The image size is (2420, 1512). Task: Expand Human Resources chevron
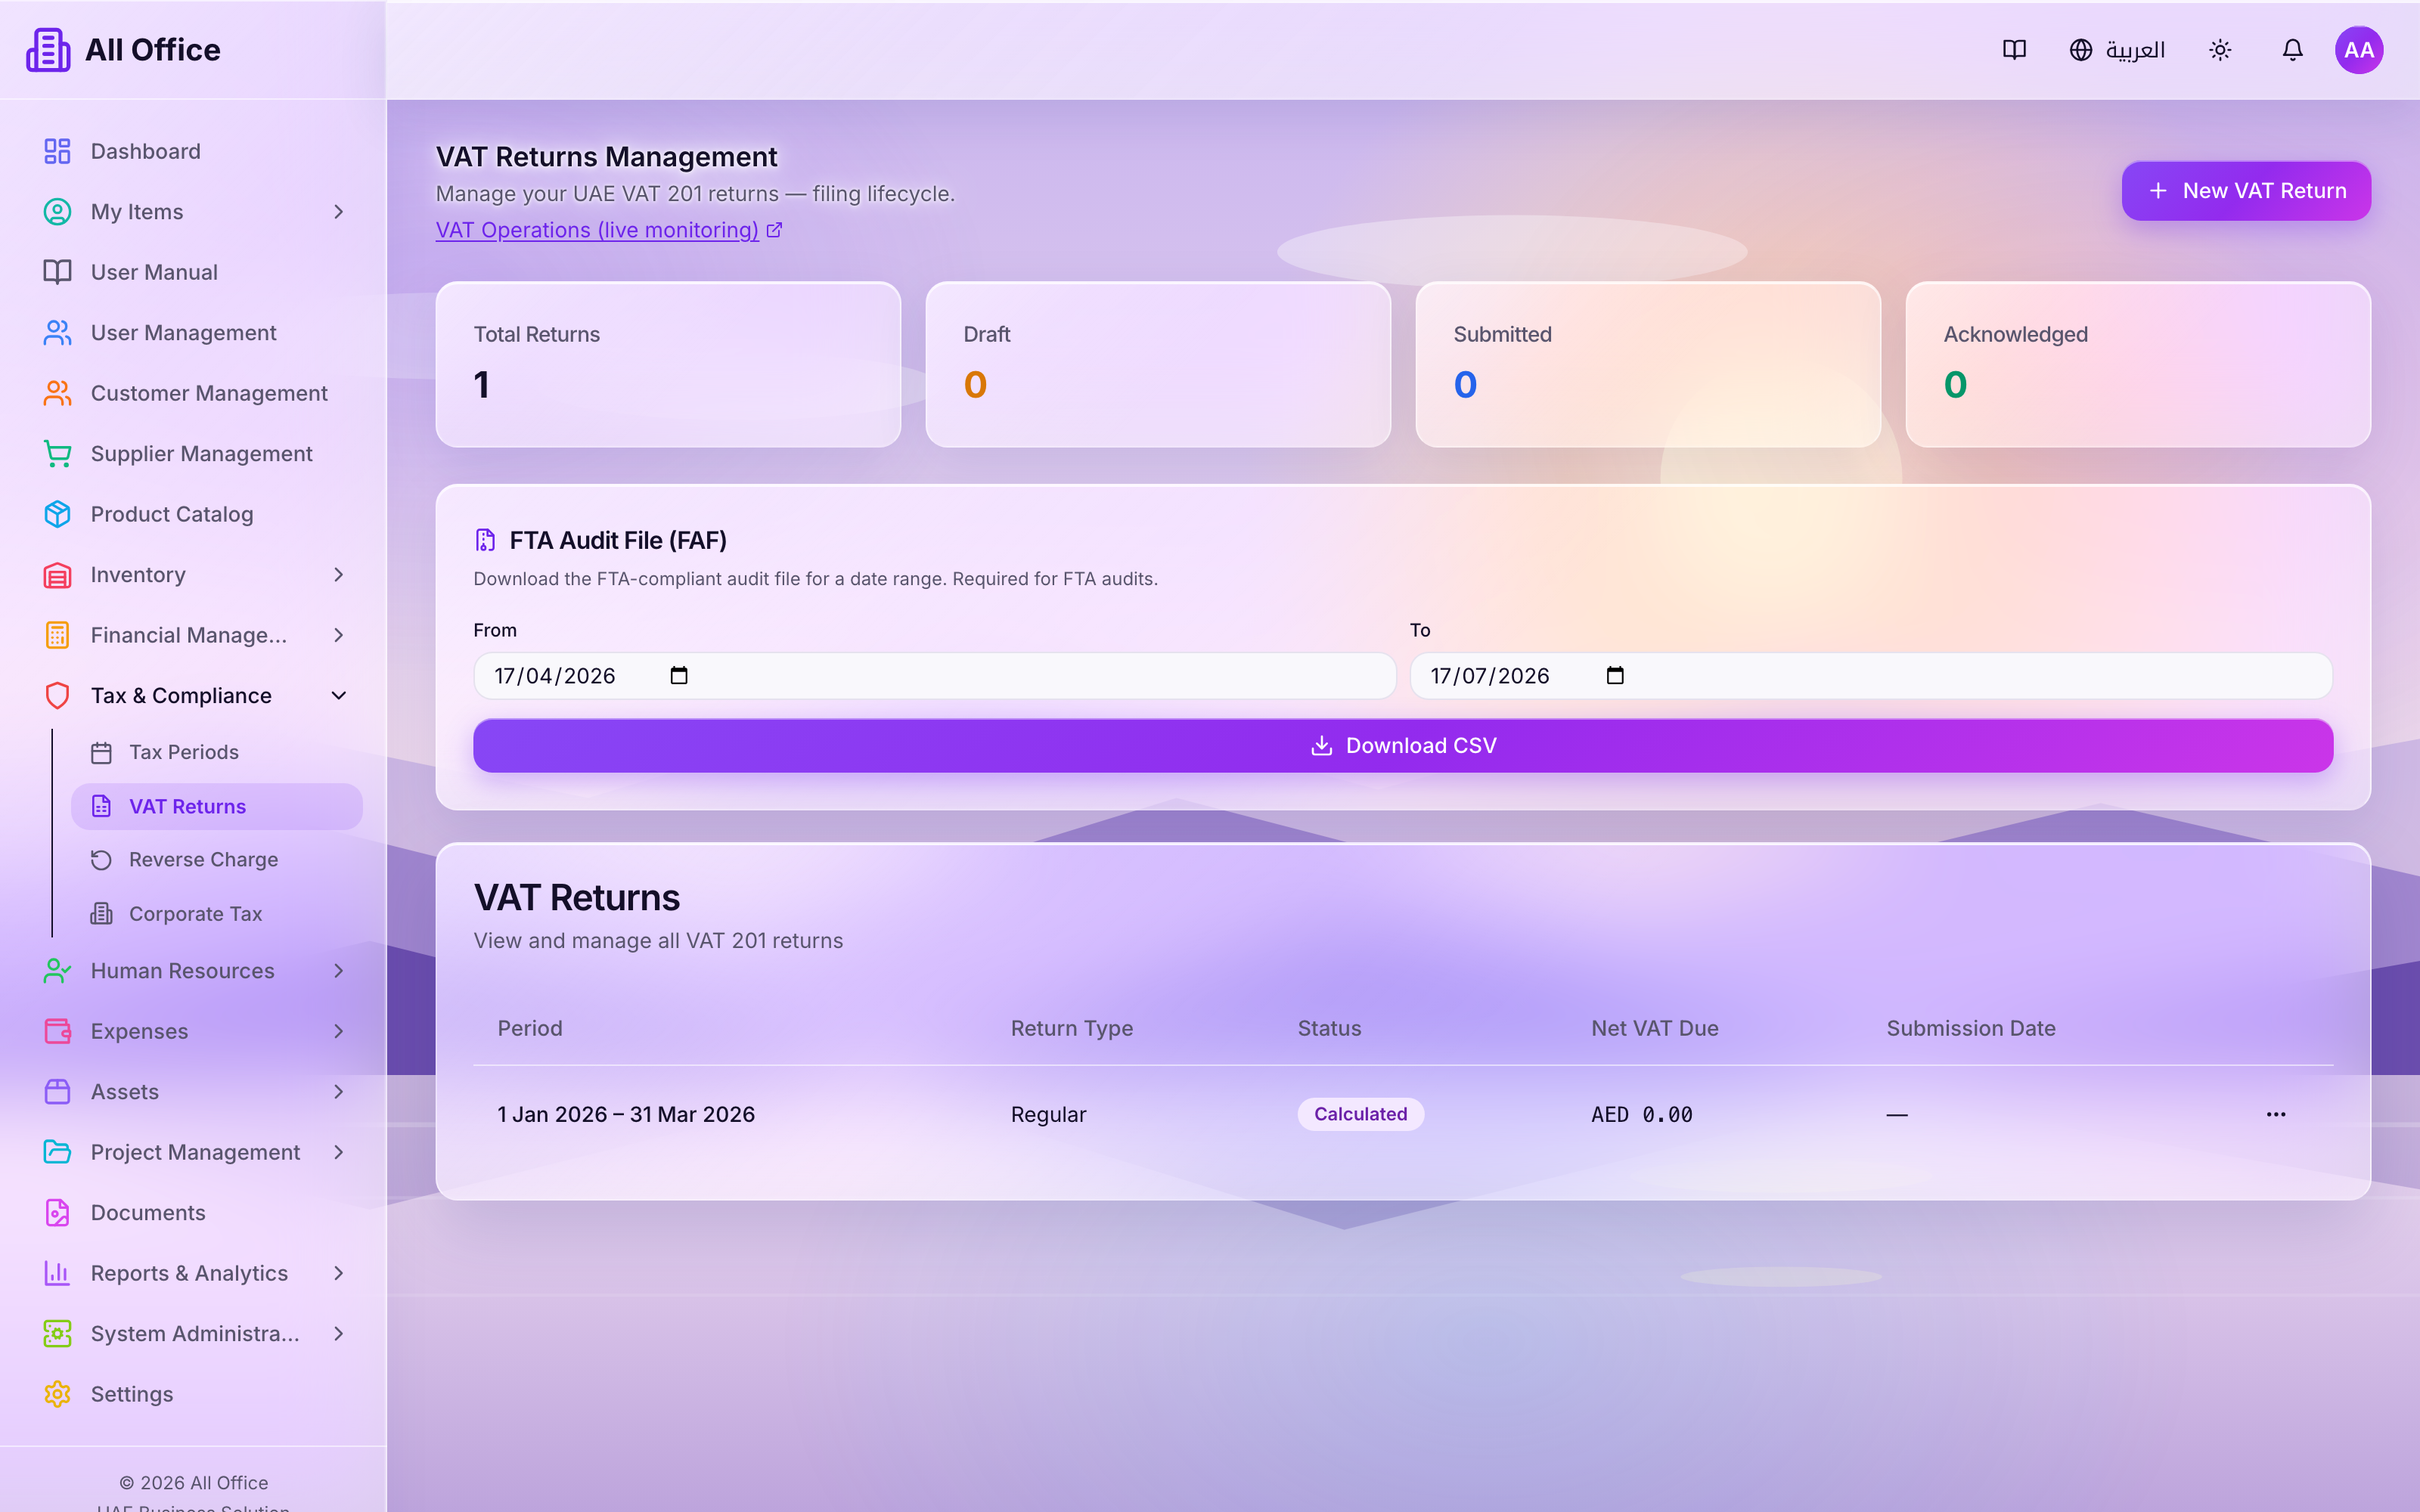click(x=338, y=971)
